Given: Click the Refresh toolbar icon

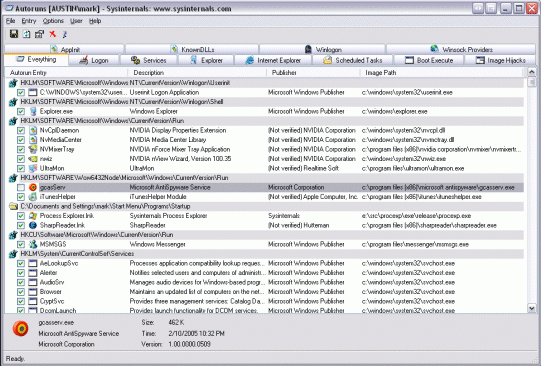Looking at the screenshot, I should [x=27, y=34].
